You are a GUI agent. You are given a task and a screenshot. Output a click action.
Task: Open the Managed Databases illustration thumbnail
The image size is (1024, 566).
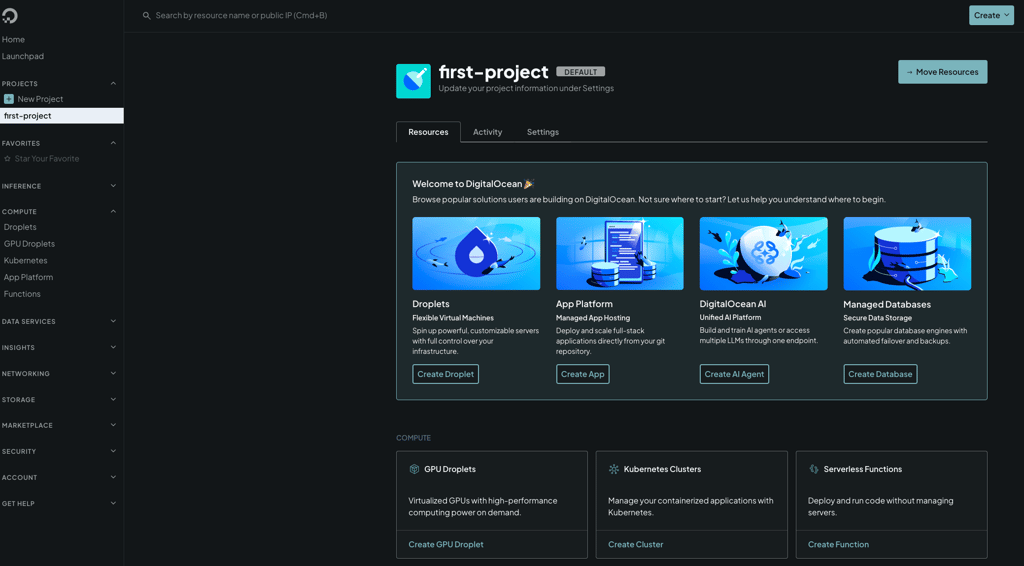907,253
